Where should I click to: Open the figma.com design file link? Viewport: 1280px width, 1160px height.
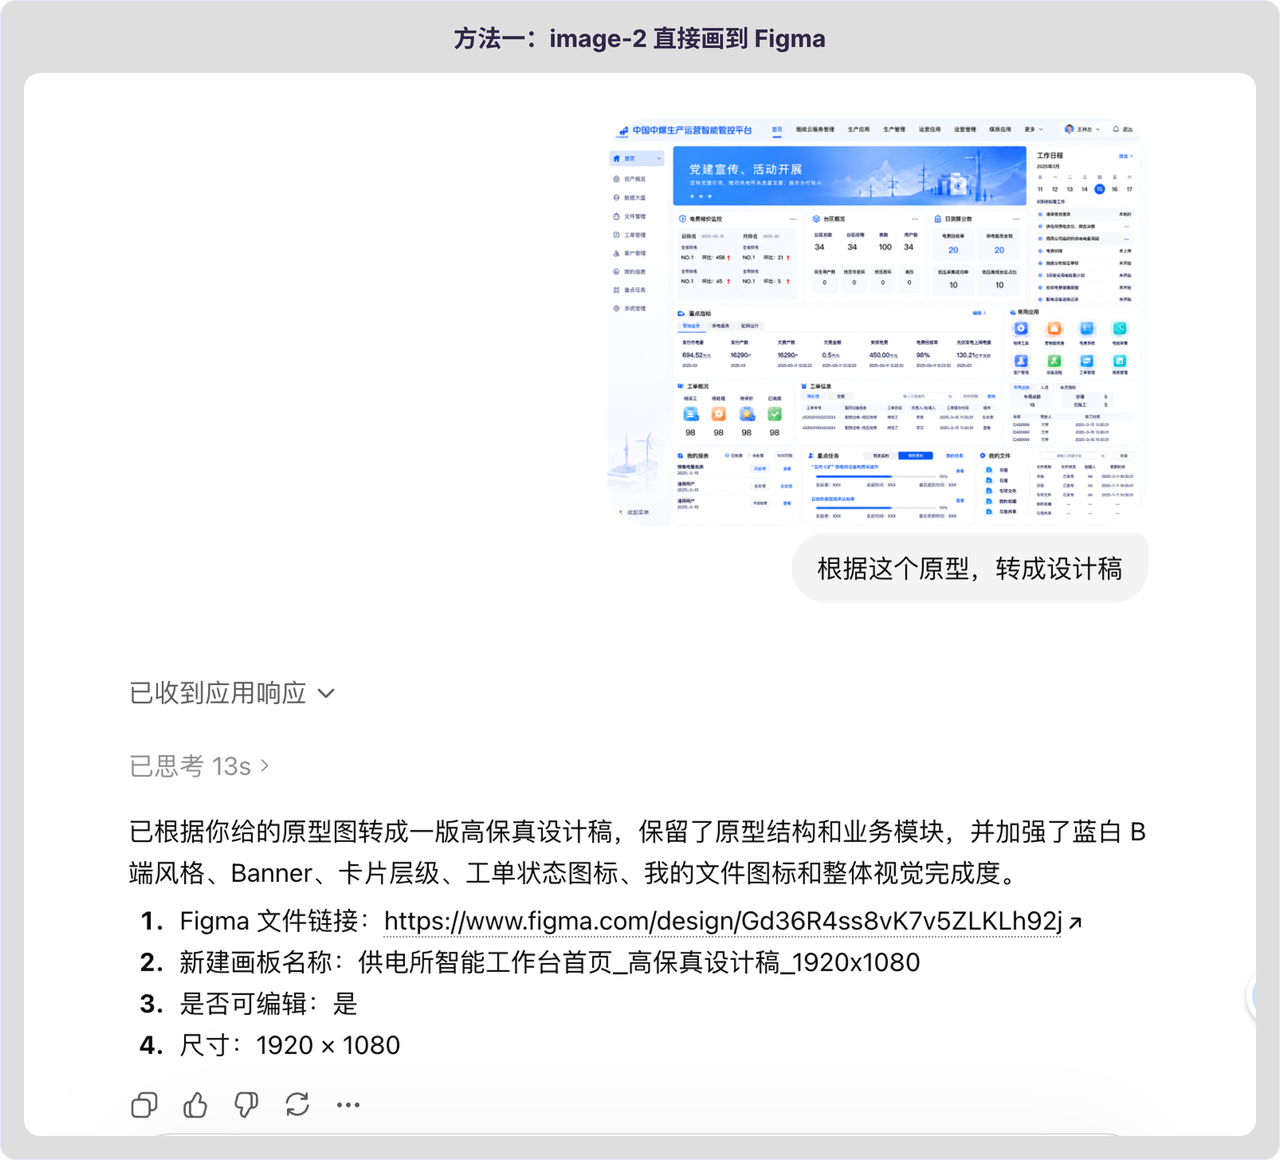(722, 921)
